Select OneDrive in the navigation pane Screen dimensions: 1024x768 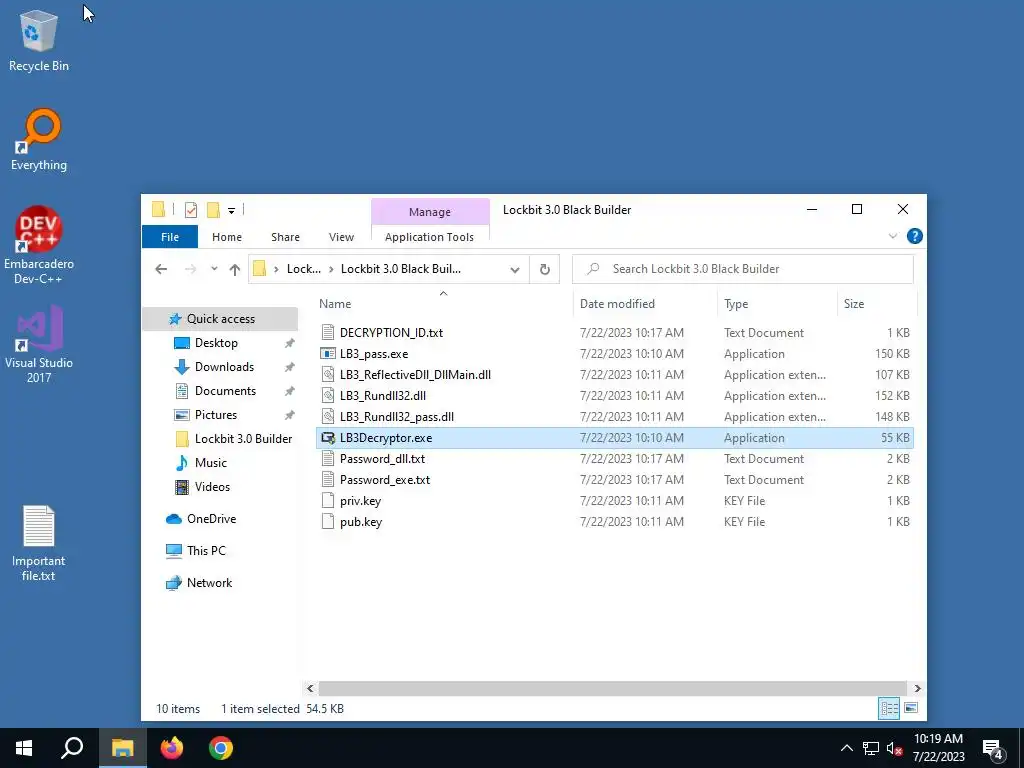pyautogui.click(x=211, y=519)
